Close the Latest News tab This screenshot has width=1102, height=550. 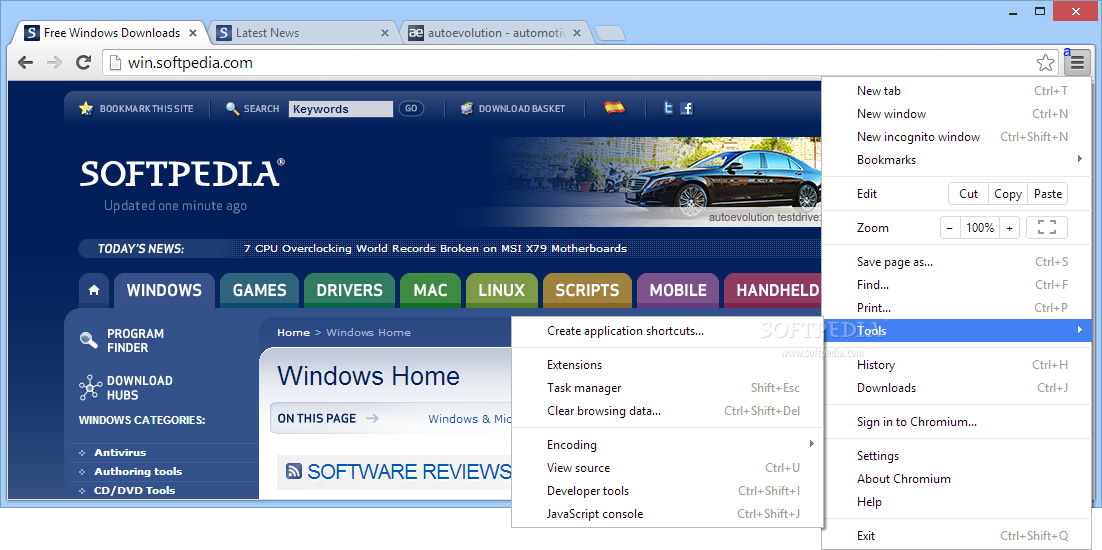coord(385,32)
